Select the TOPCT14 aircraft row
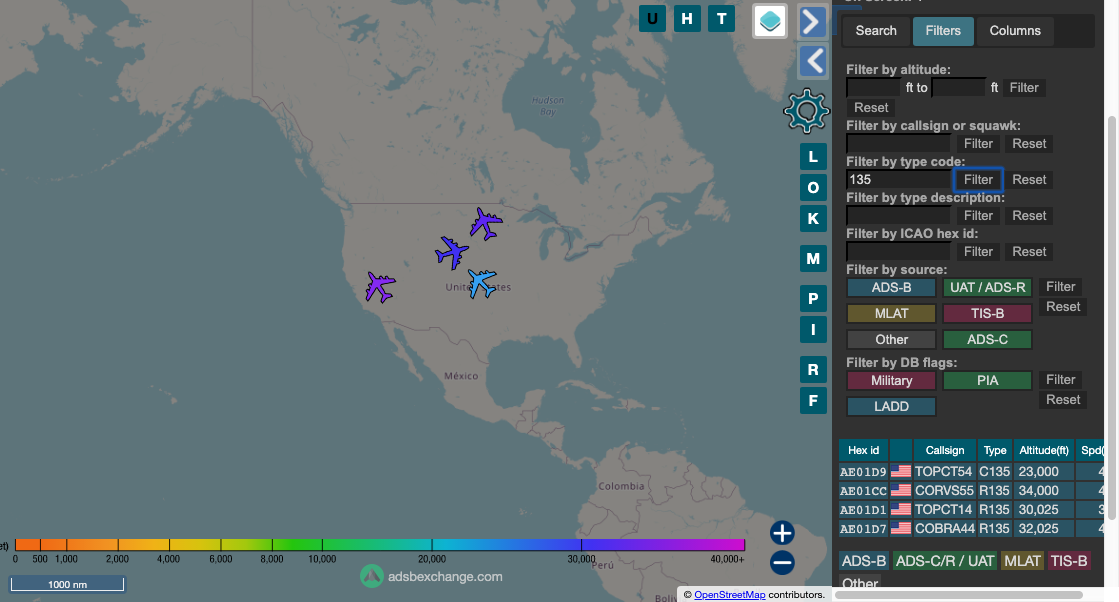 [971, 509]
